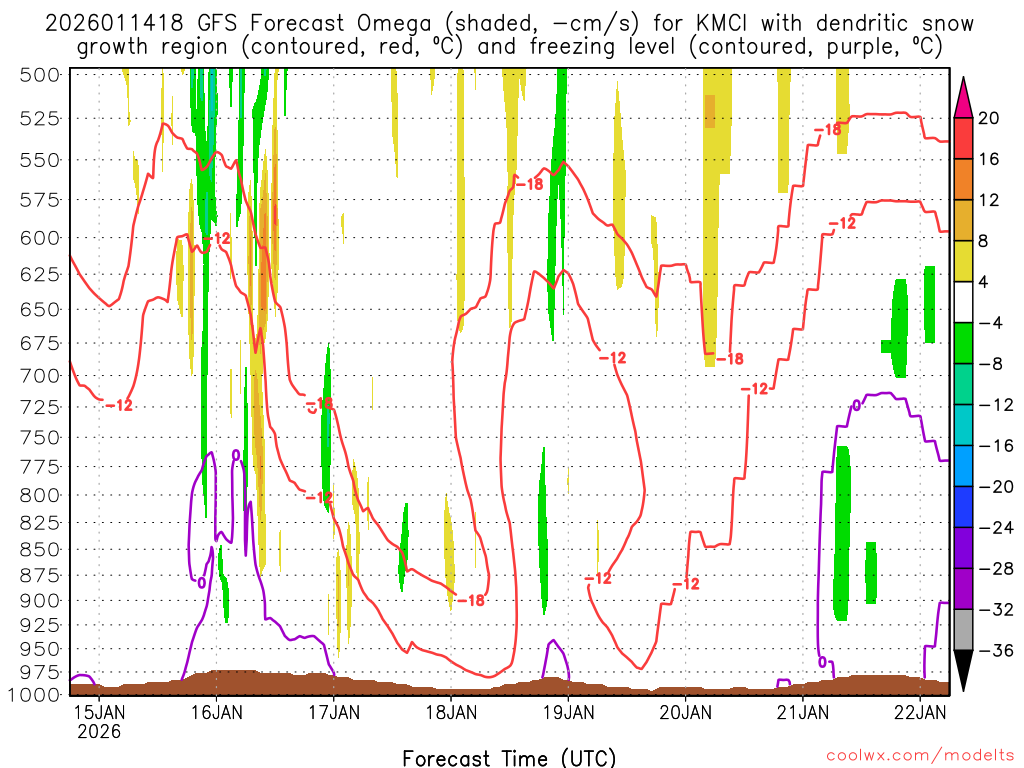Screen dimensions: 1024x768
Task: Select the 500 pressure axis label
Action: (40, 75)
